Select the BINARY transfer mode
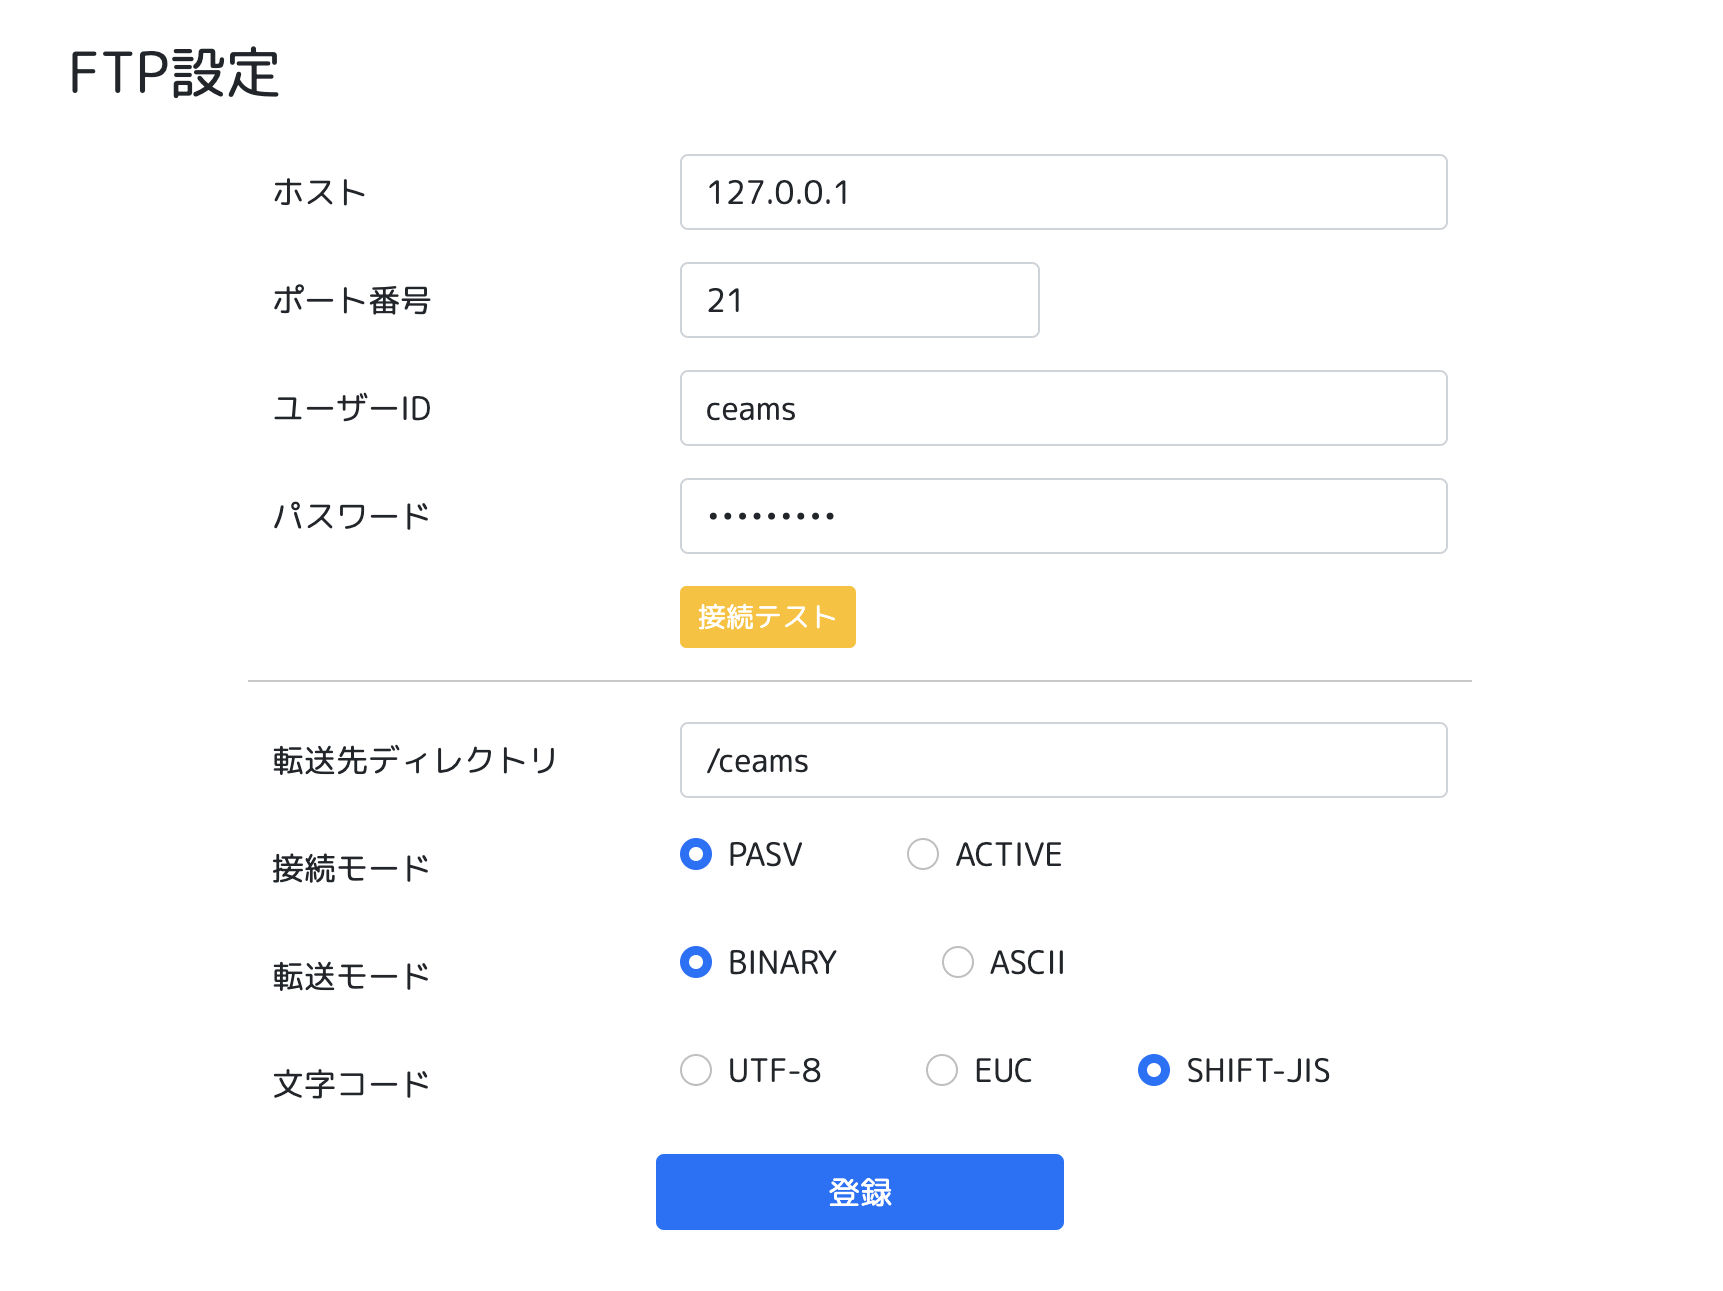 696,962
